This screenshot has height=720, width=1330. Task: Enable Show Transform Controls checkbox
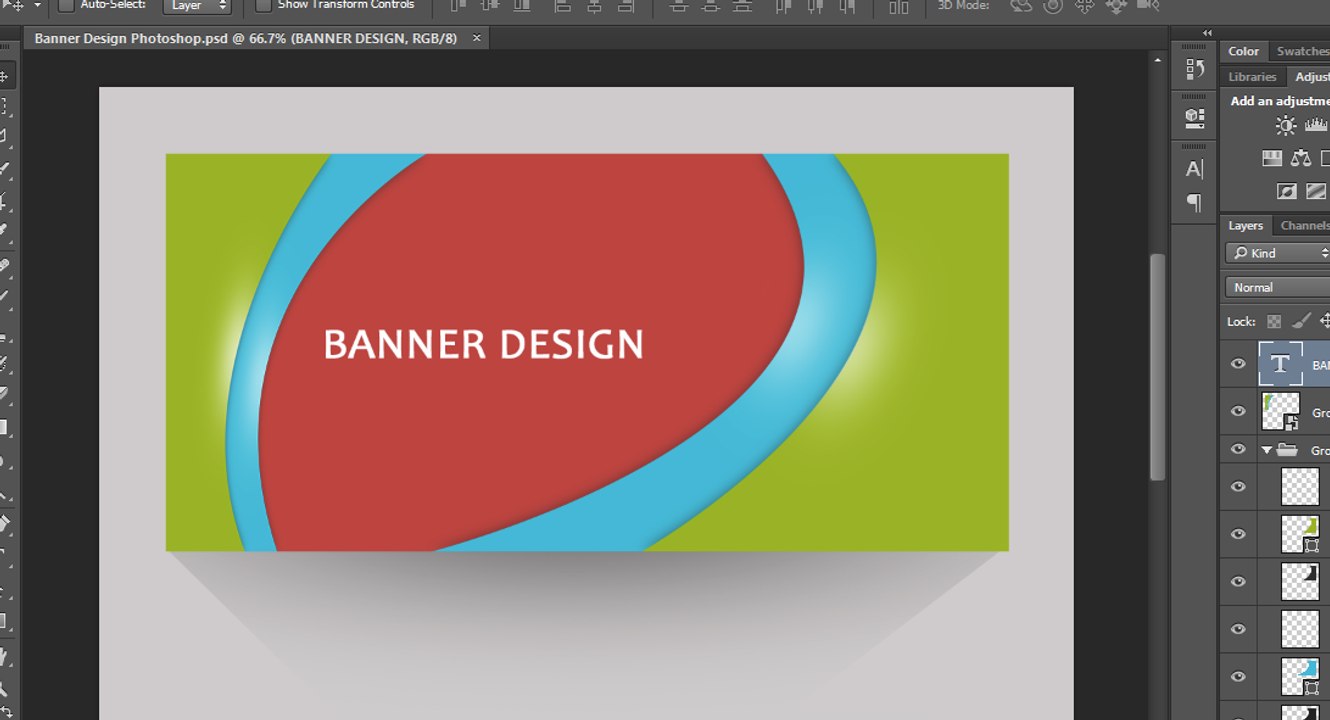coord(263,5)
